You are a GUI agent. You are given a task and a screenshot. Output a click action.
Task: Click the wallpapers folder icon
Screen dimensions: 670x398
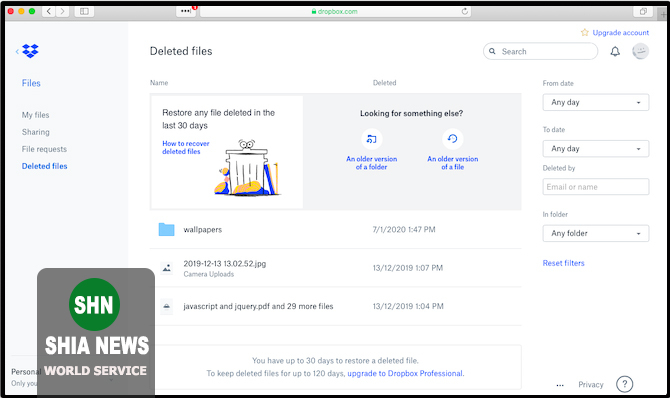click(x=167, y=230)
